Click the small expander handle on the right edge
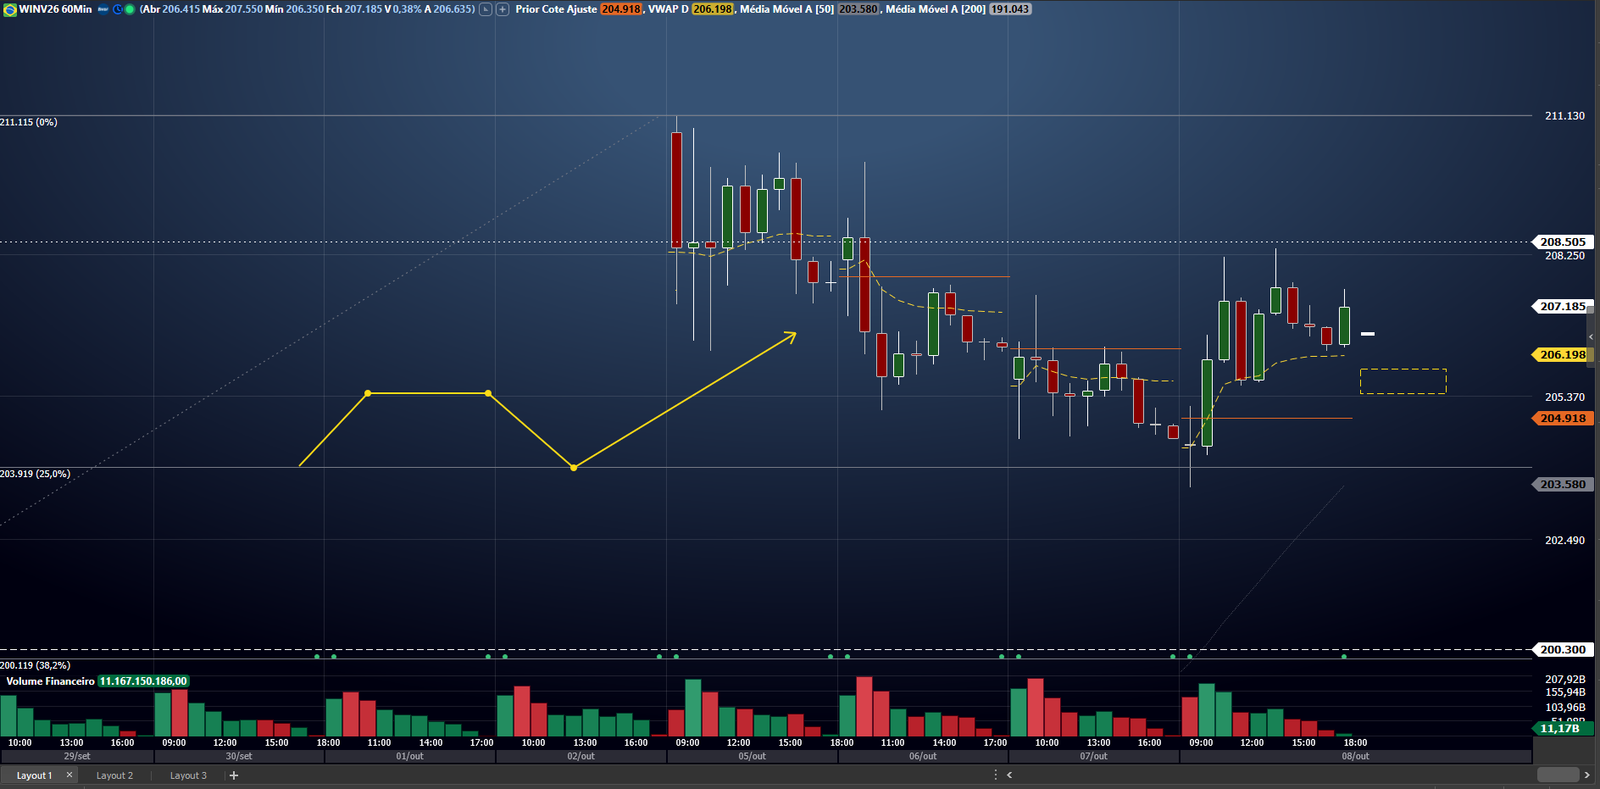The image size is (1600, 789). (1590, 337)
